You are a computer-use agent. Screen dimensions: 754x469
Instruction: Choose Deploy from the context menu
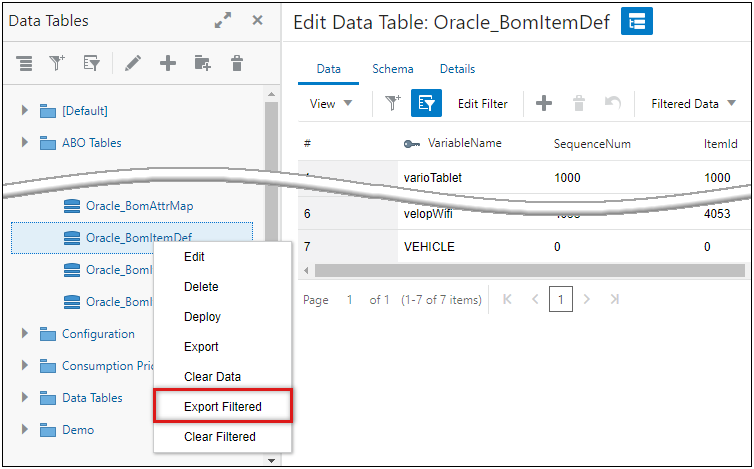point(223,317)
